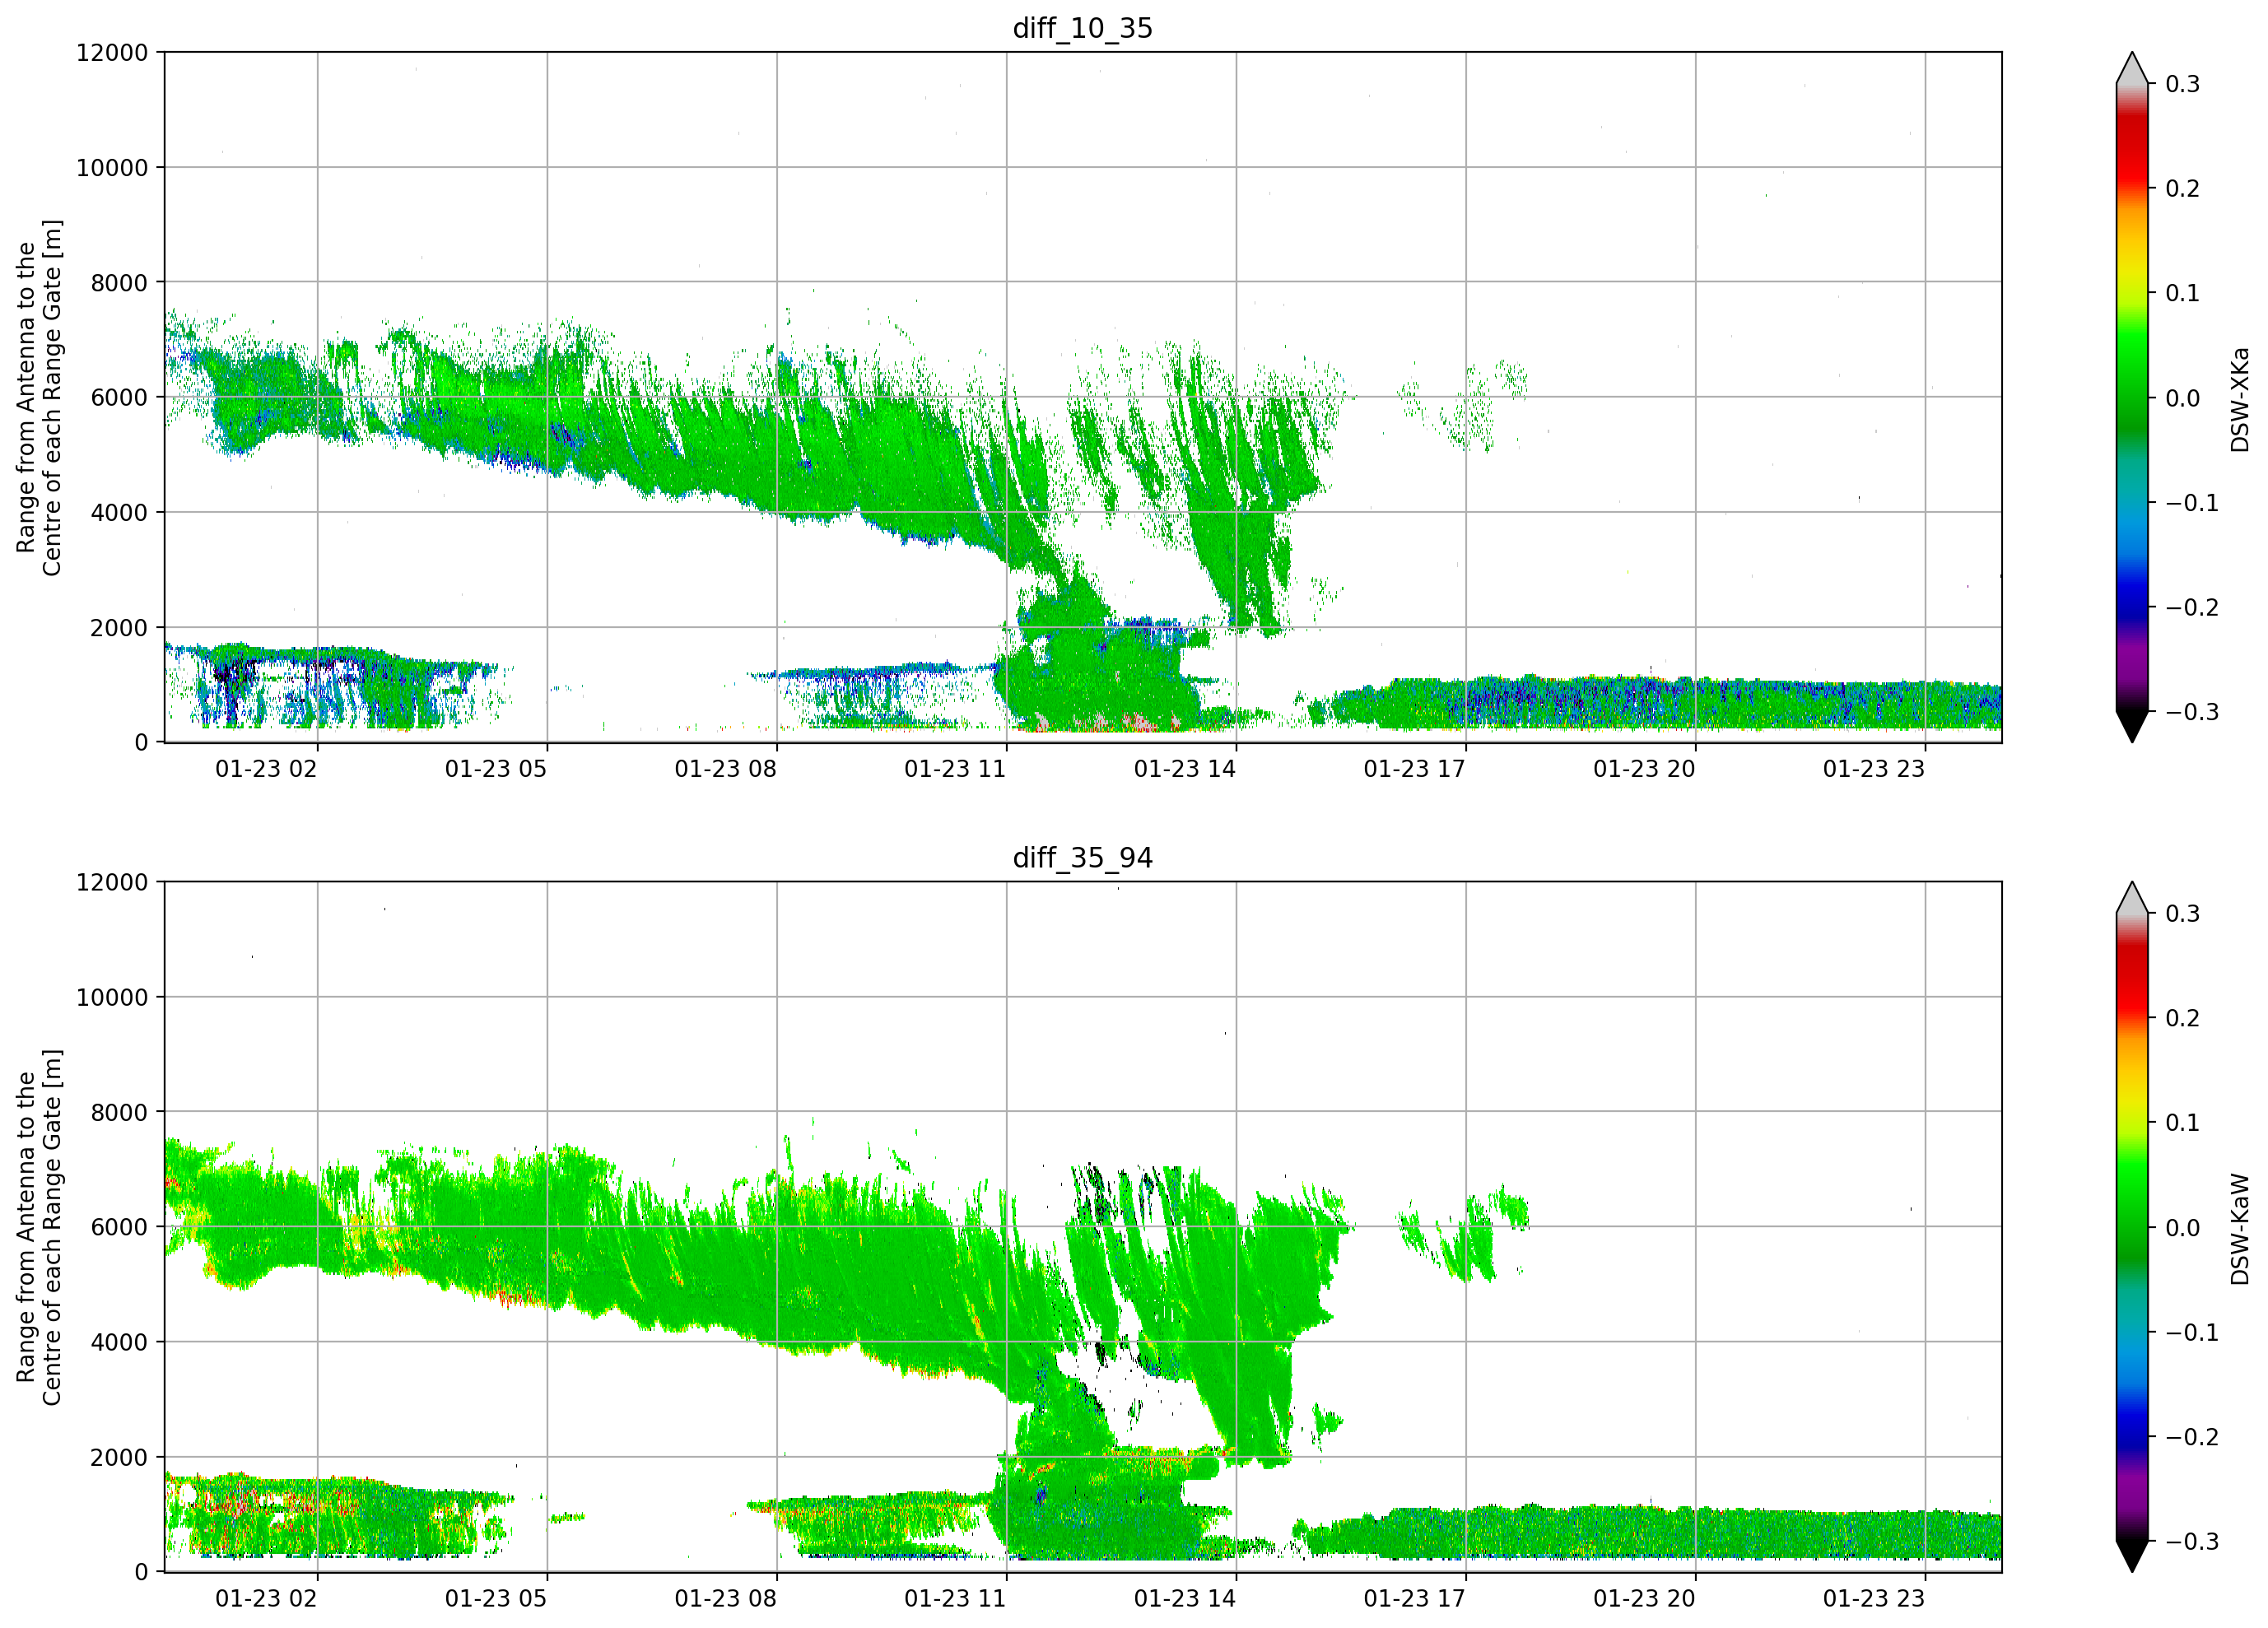Click the 0 y-tick of diff_35_94 plot
This screenshot has height=1628, width=2268.
pos(141,1573)
